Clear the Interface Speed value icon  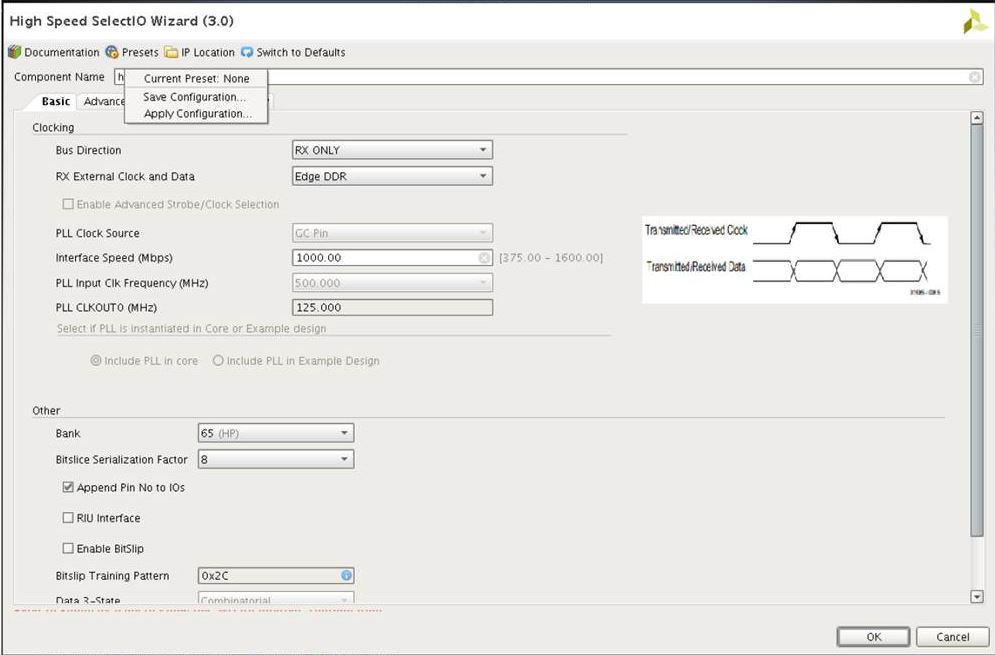(484, 258)
